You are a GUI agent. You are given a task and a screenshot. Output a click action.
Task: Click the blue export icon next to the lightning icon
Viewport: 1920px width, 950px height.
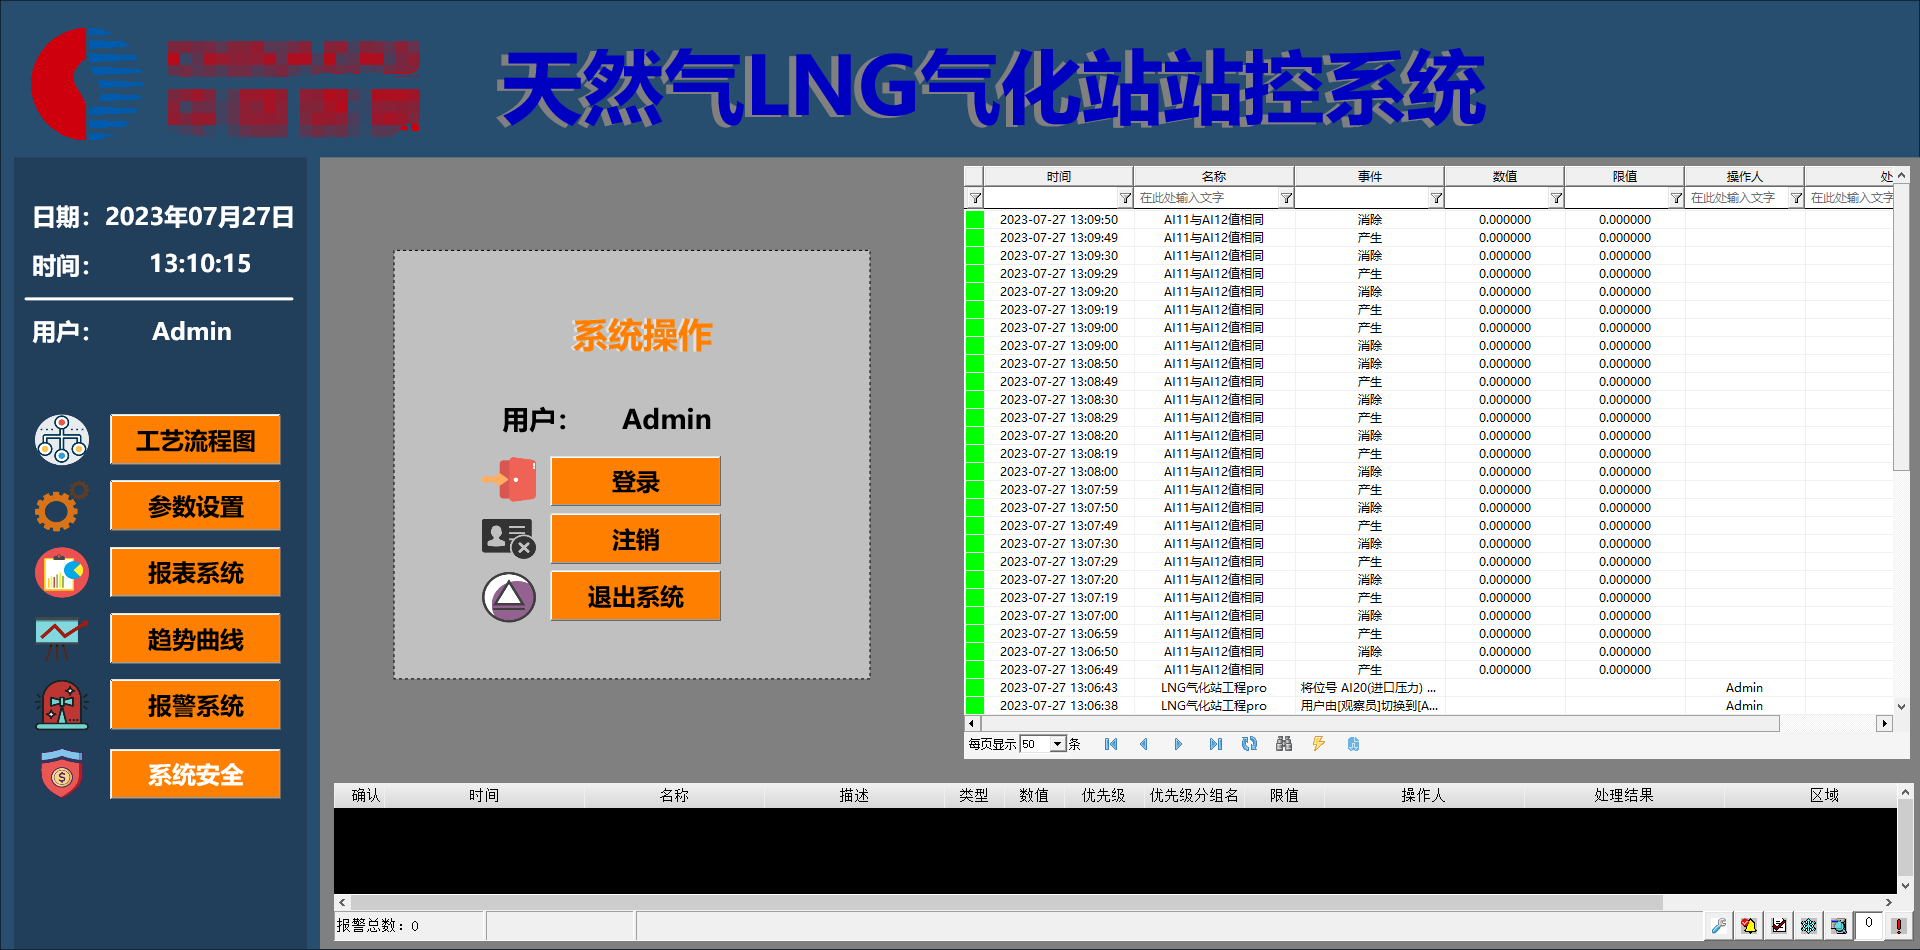(x=1354, y=744)
